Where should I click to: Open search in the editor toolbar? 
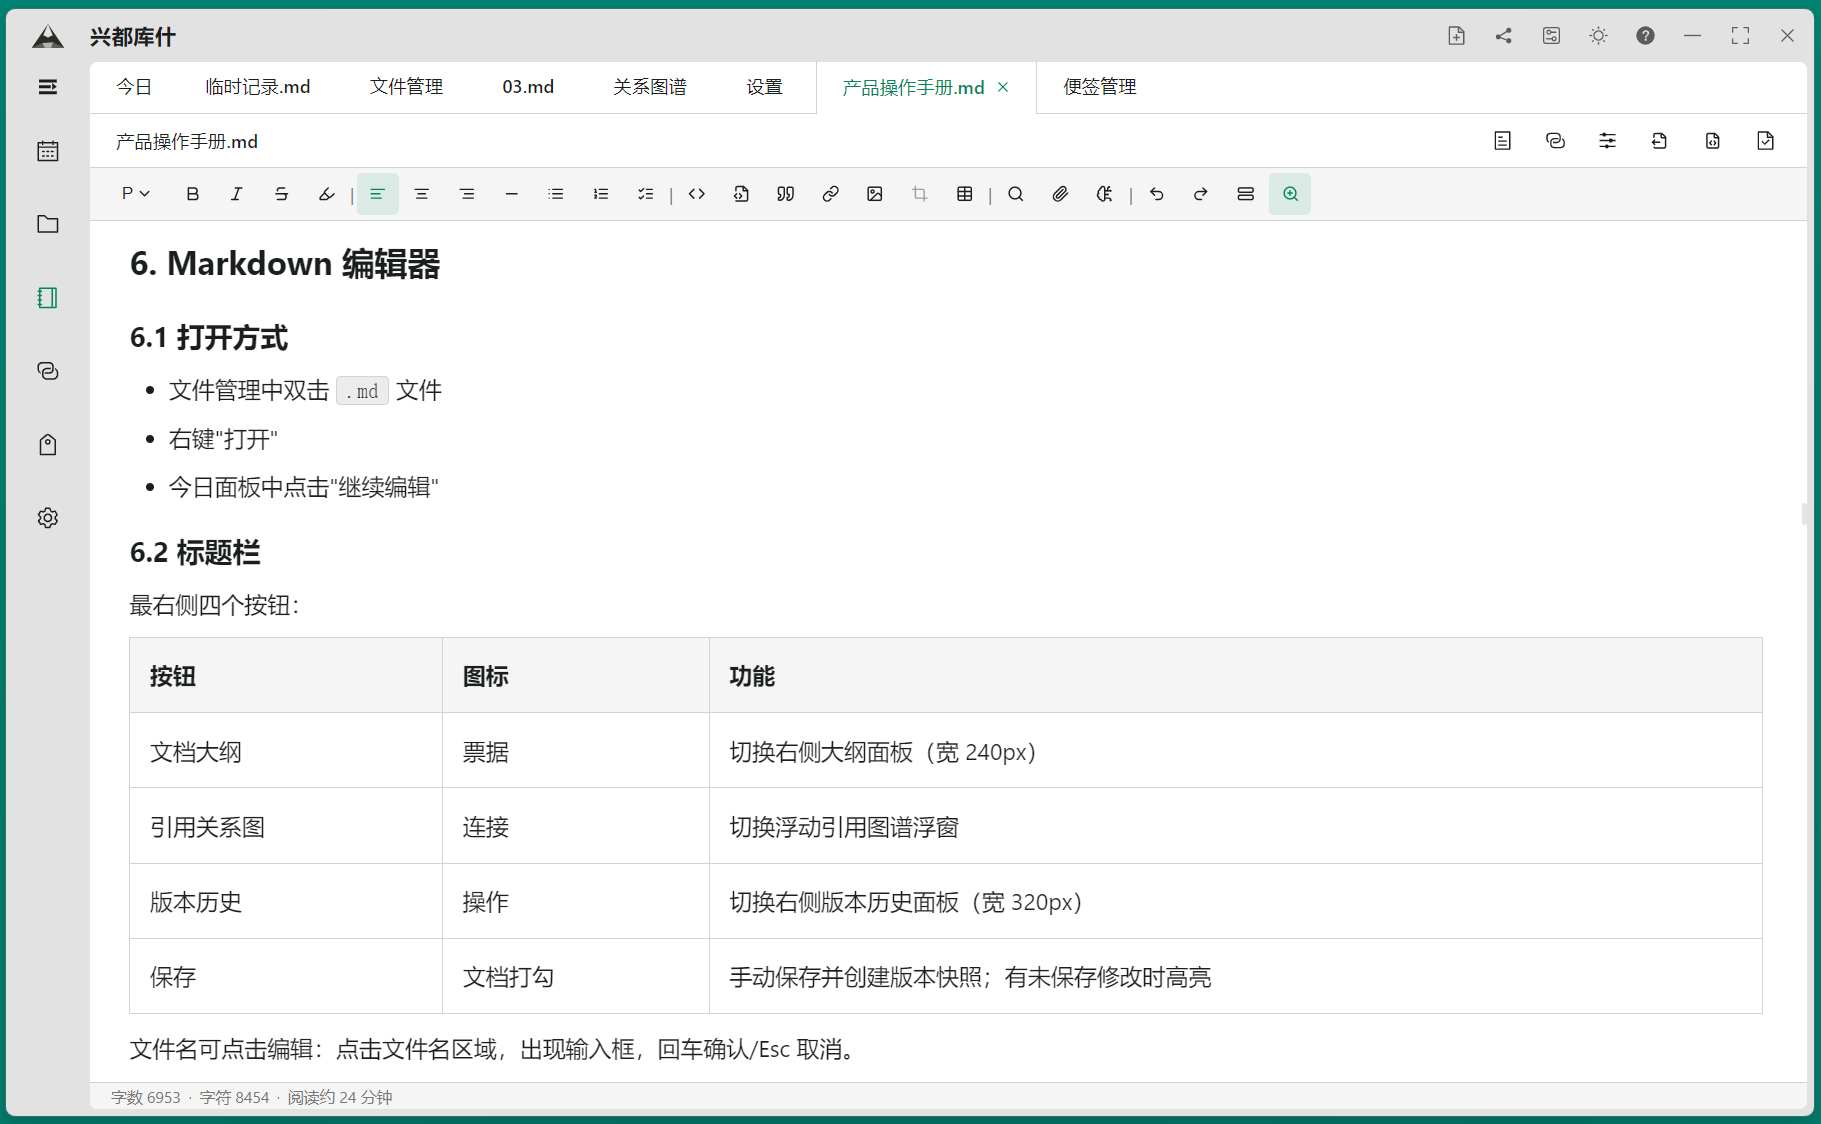pyautogui.click(x=1016, y=194)
